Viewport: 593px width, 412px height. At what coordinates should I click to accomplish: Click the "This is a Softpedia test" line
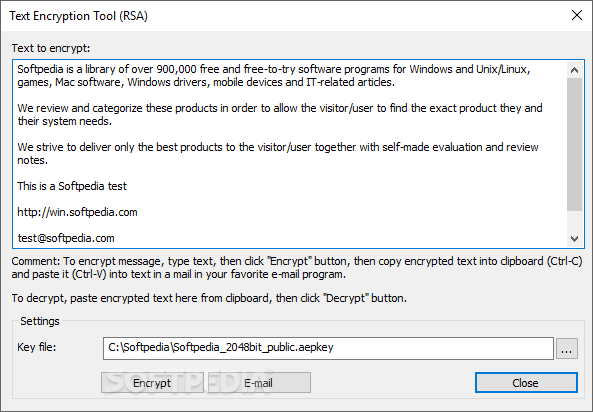pyautogui.click(x=72, y=186)
